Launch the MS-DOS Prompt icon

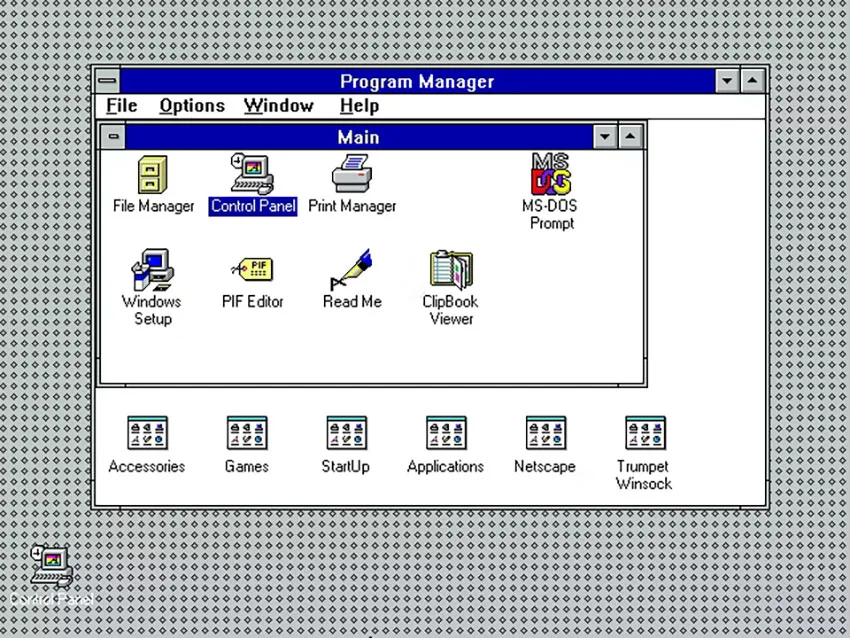pos(551,173)
